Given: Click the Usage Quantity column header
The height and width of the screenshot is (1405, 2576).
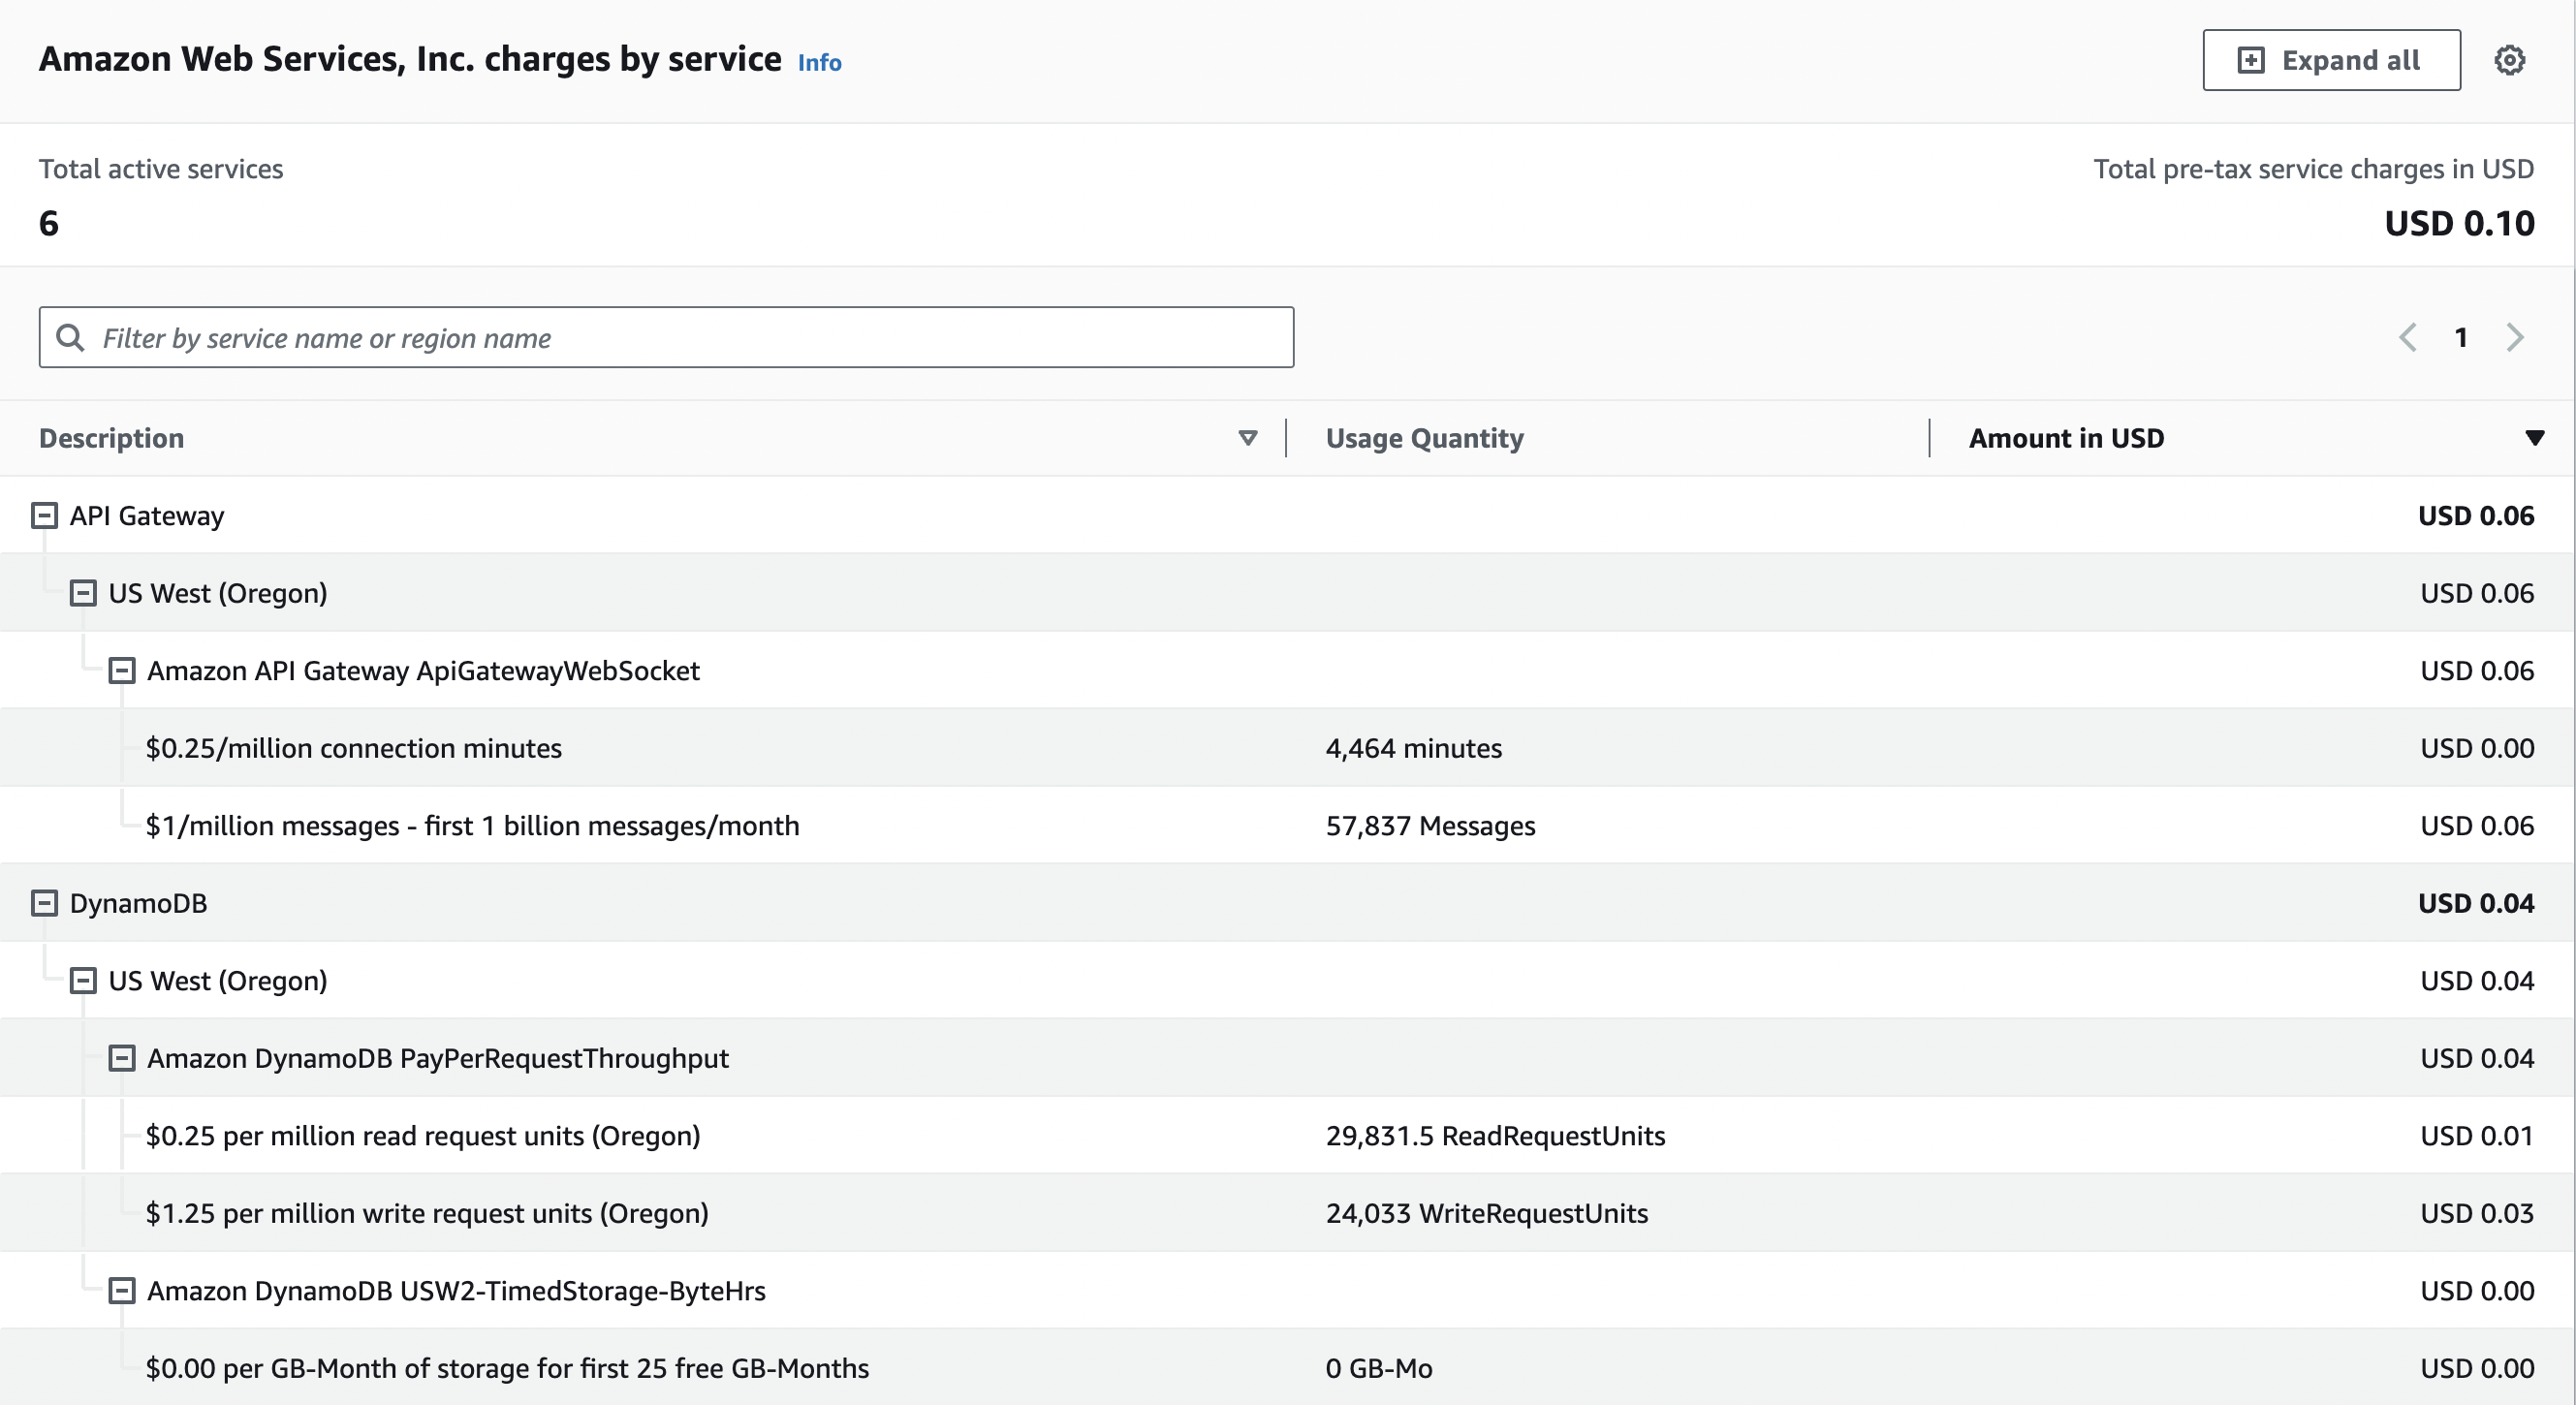Looking at the screenshot, I should (1424, 438).
